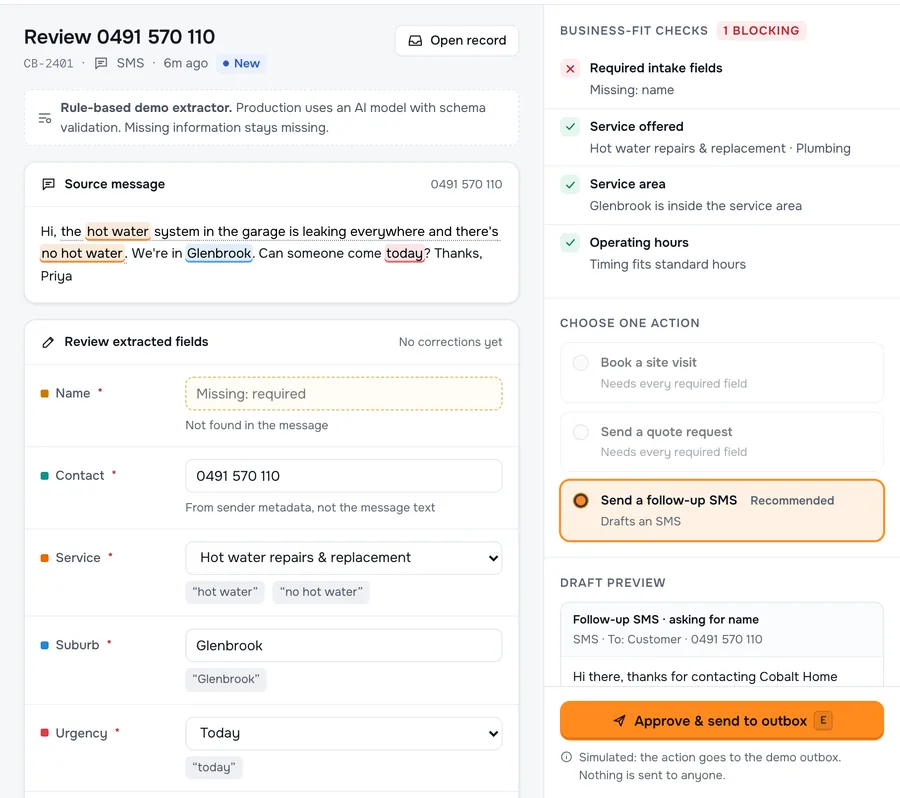Click "Hot water repairs & replacement · Plumbing" detail
Viewport: 900px width, 798px height.
tap(720, 149)
